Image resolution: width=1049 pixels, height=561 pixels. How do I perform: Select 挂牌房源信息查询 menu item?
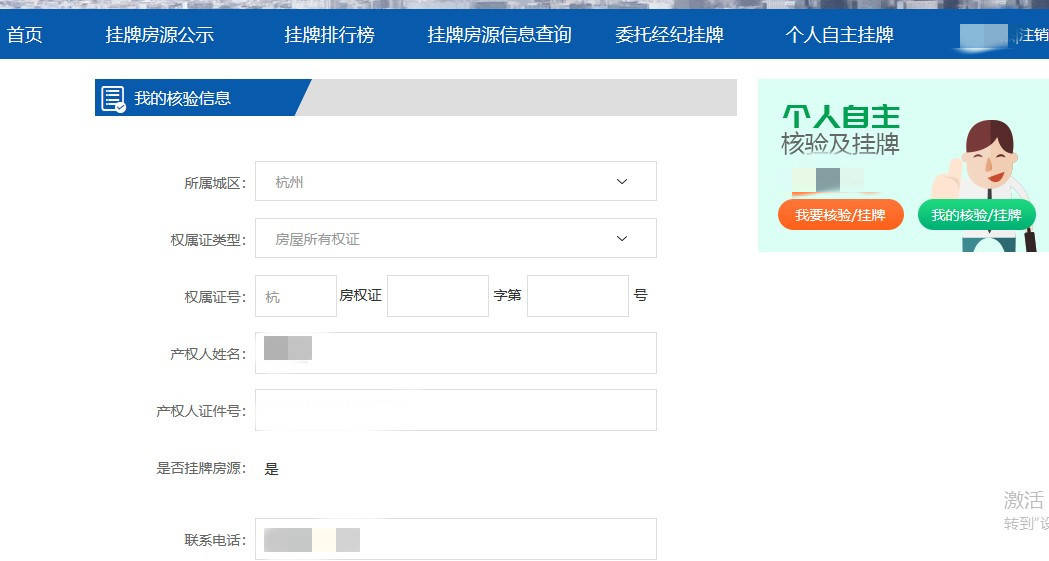point(499,35)
